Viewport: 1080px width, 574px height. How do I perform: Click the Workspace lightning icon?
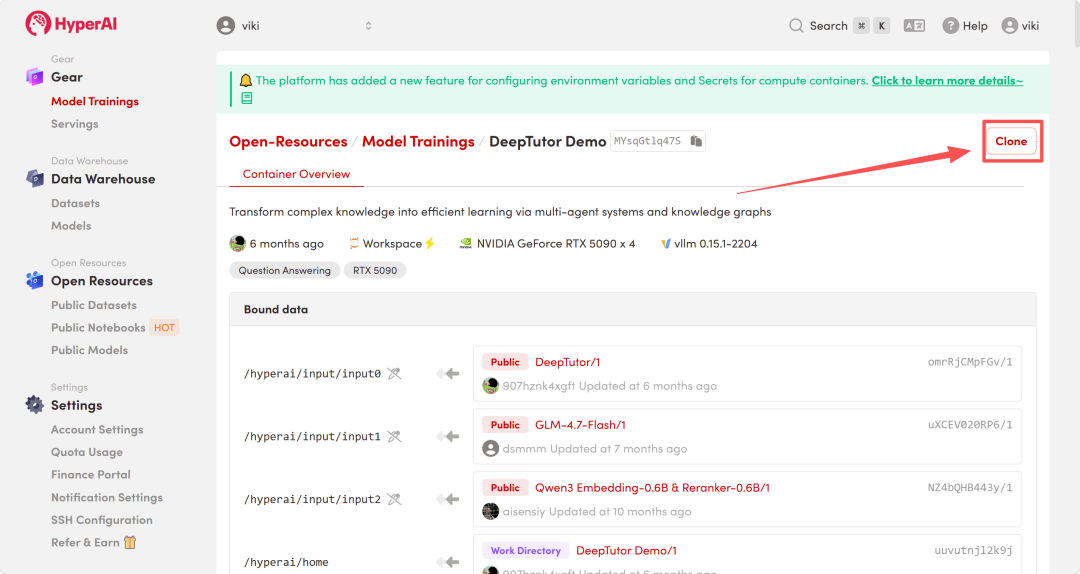[430, 243]
